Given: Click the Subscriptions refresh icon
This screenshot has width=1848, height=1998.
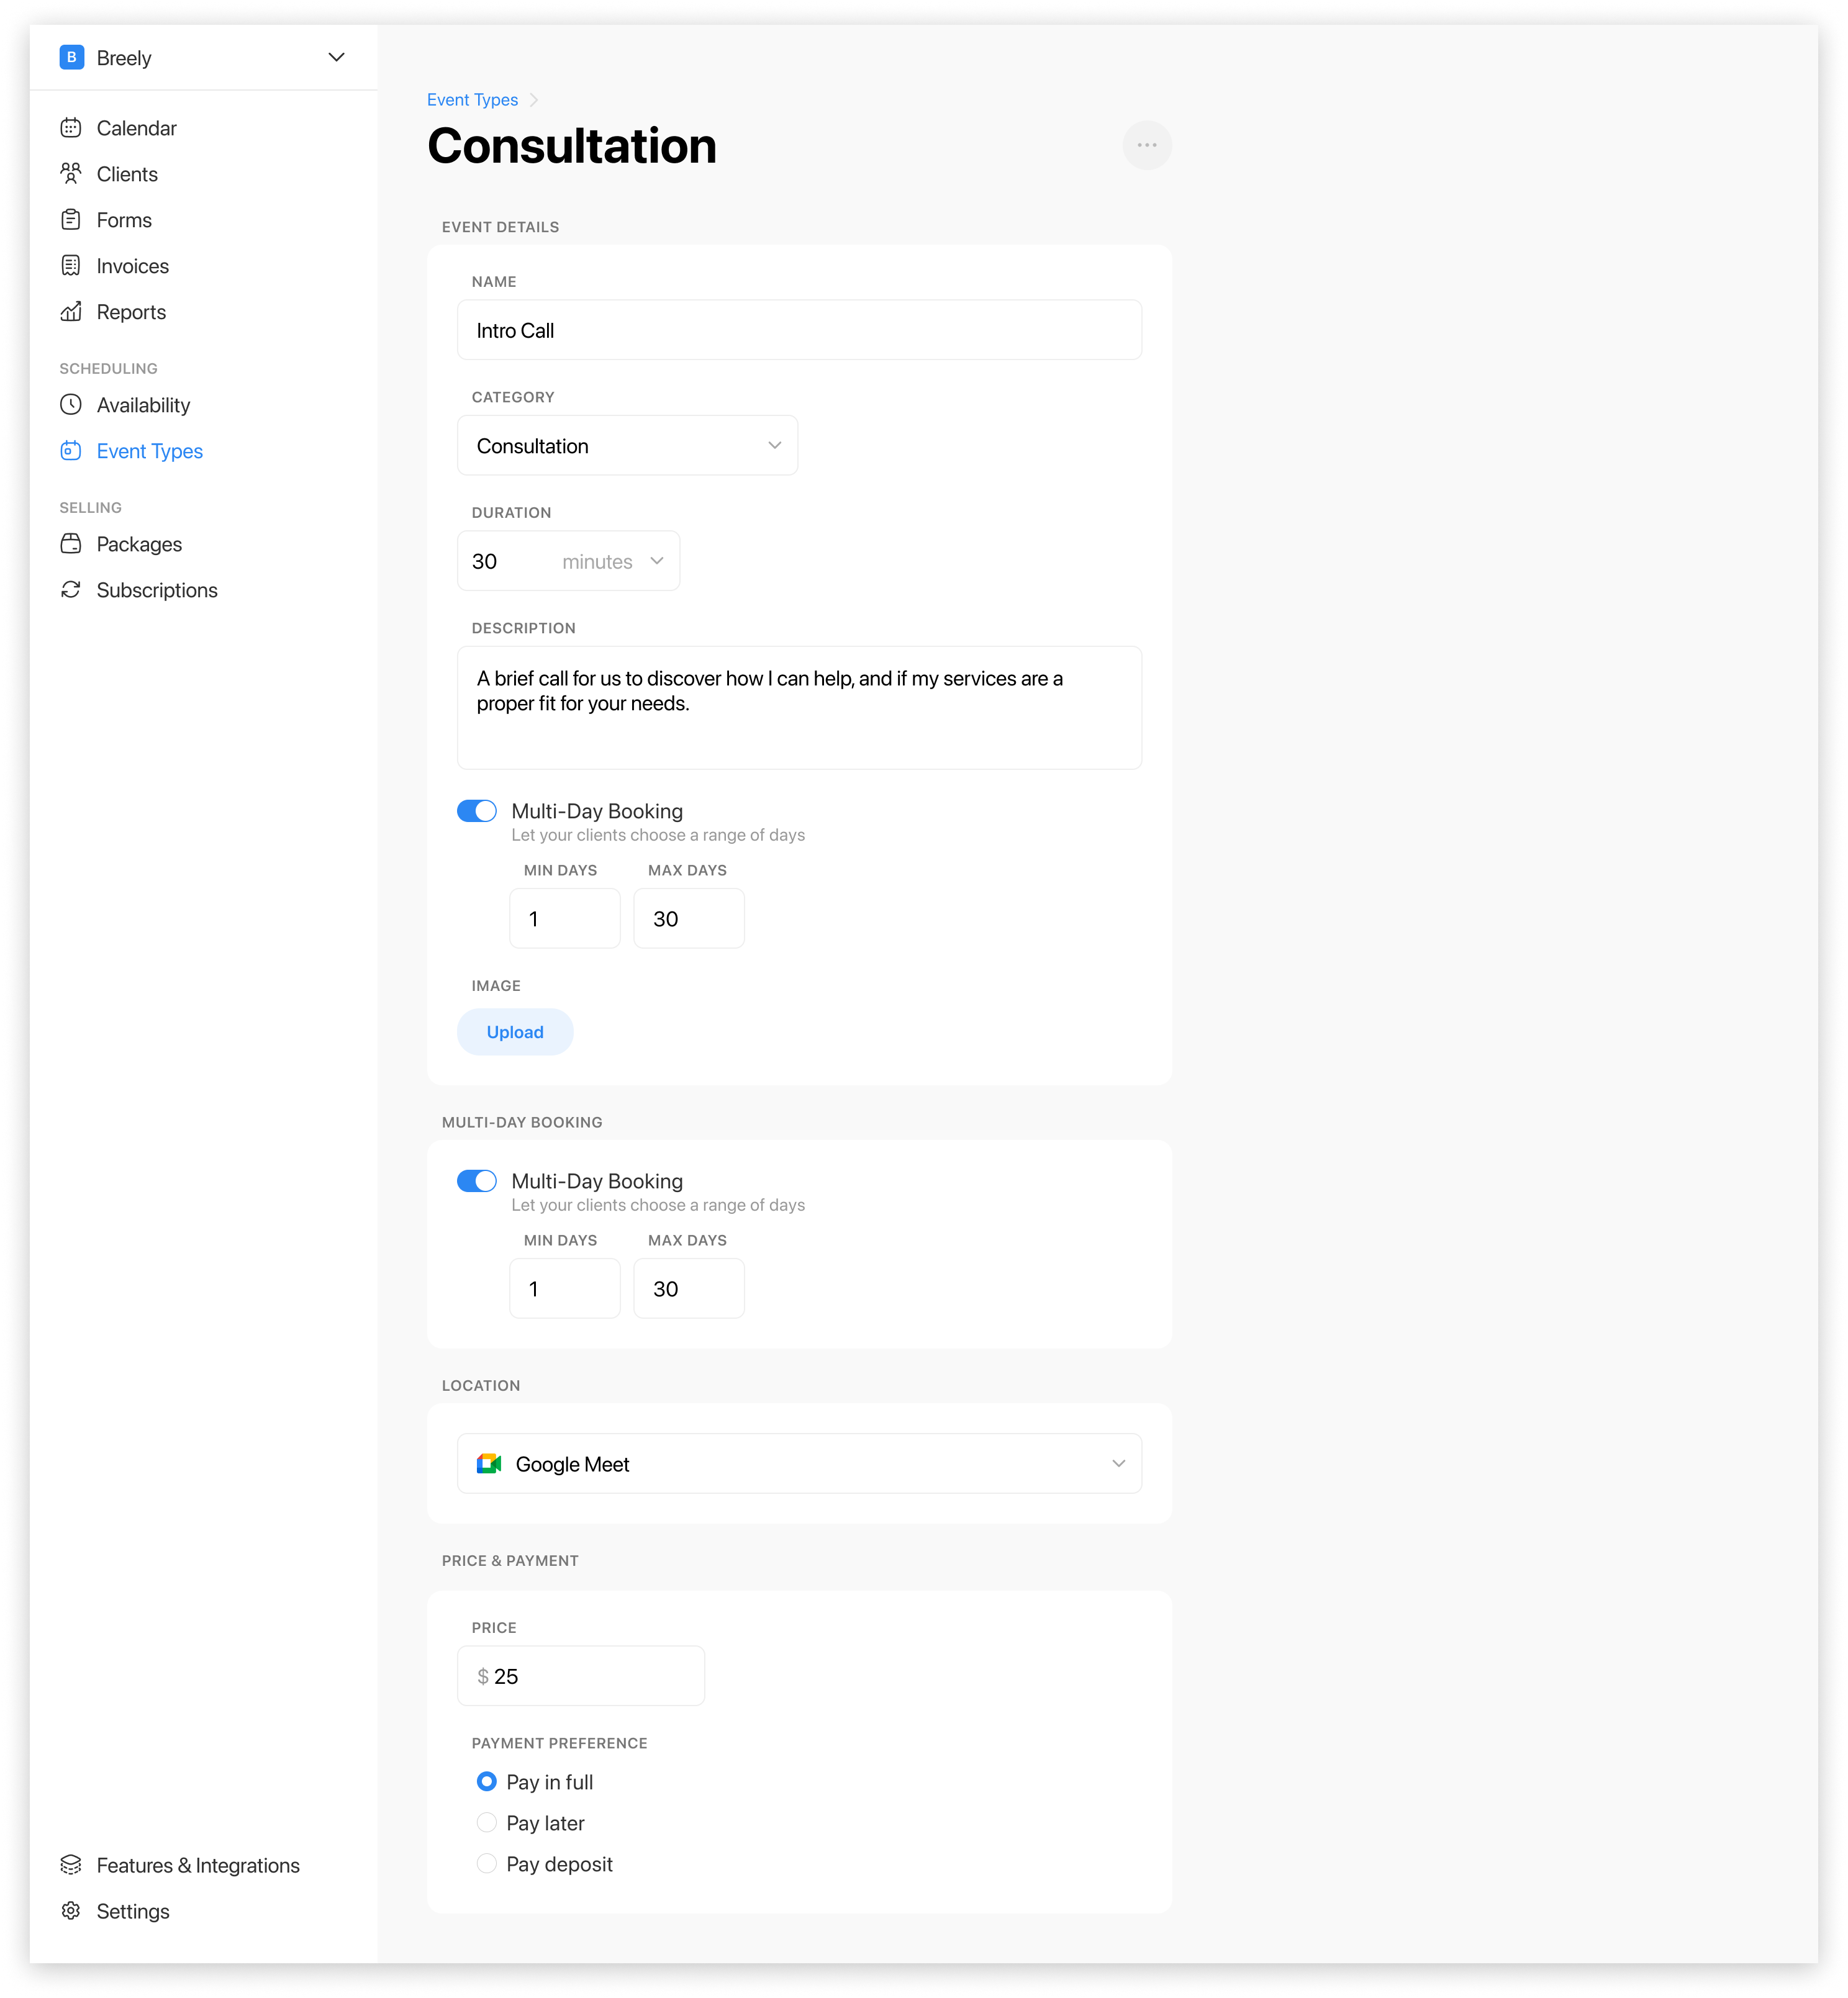Looking at the screenshot, I should tap(70, 590).
